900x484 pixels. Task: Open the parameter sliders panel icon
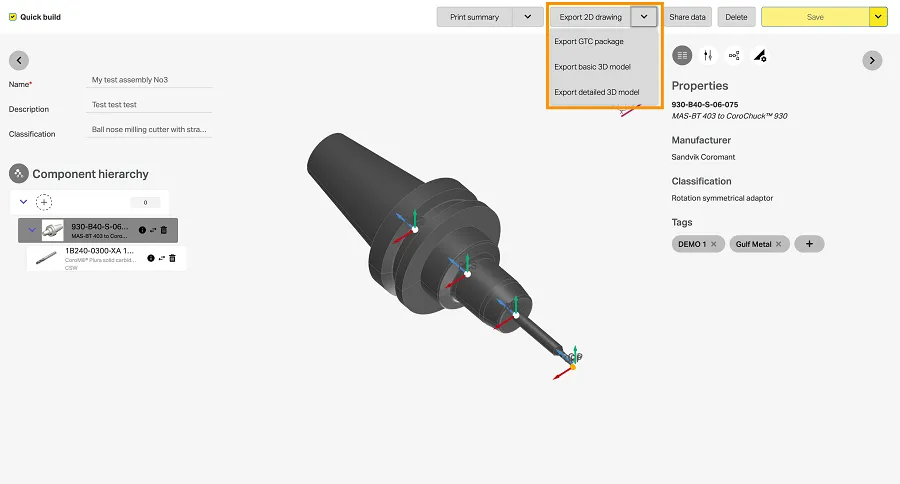pyautogui.click(x=708, y=56)
